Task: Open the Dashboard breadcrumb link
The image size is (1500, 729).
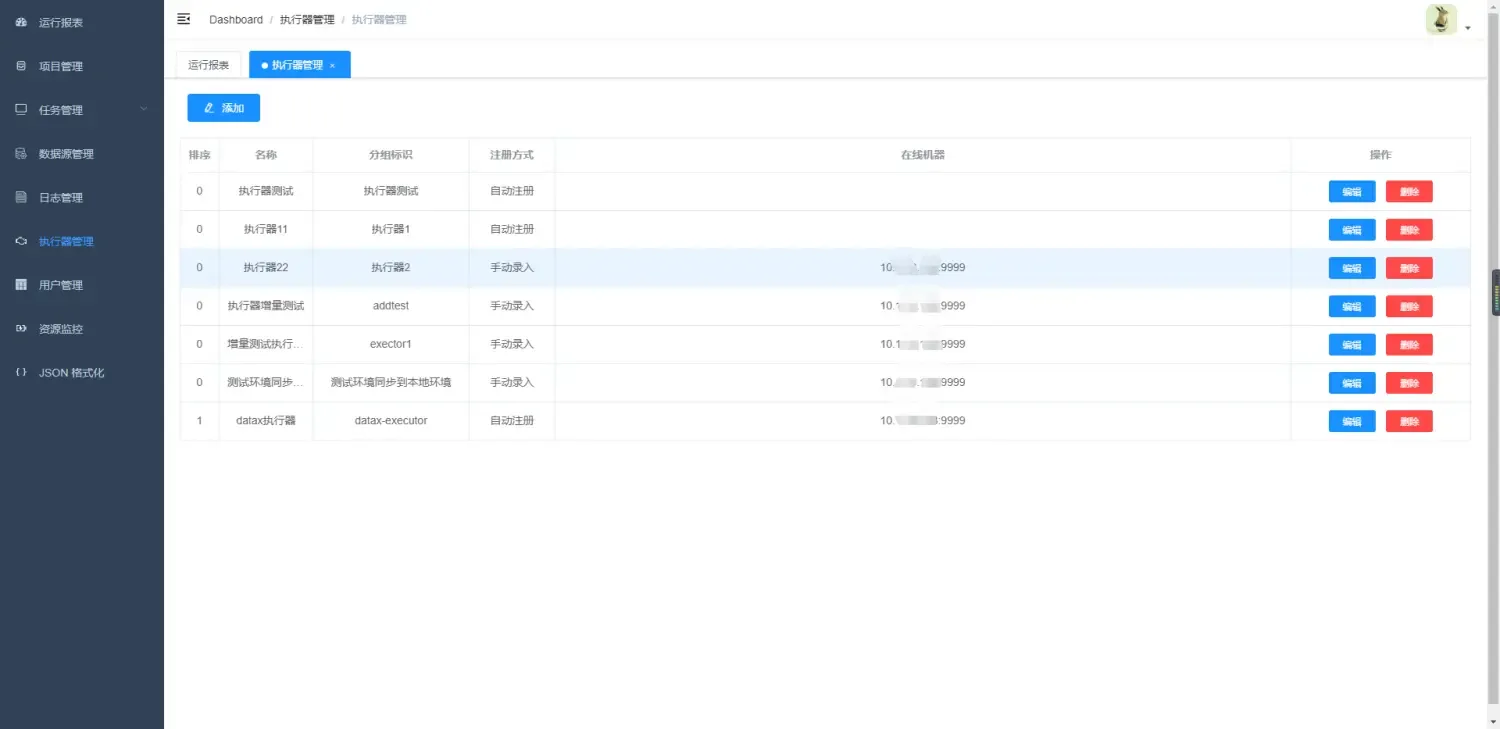Action: (x=236, y=18)
